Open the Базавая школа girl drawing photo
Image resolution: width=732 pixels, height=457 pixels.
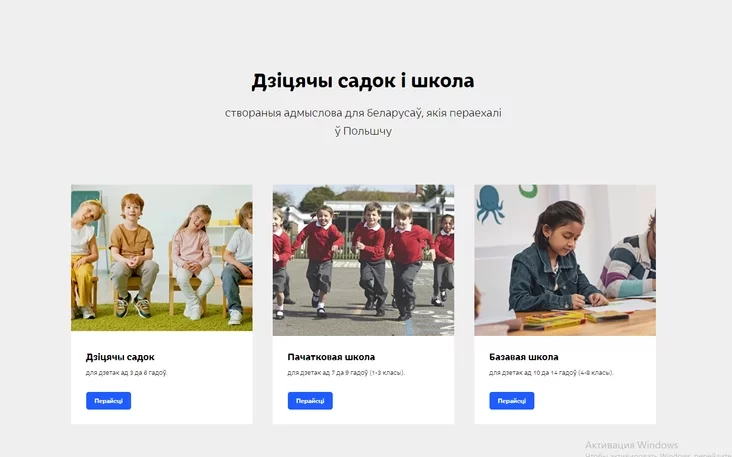coord(565,260)
